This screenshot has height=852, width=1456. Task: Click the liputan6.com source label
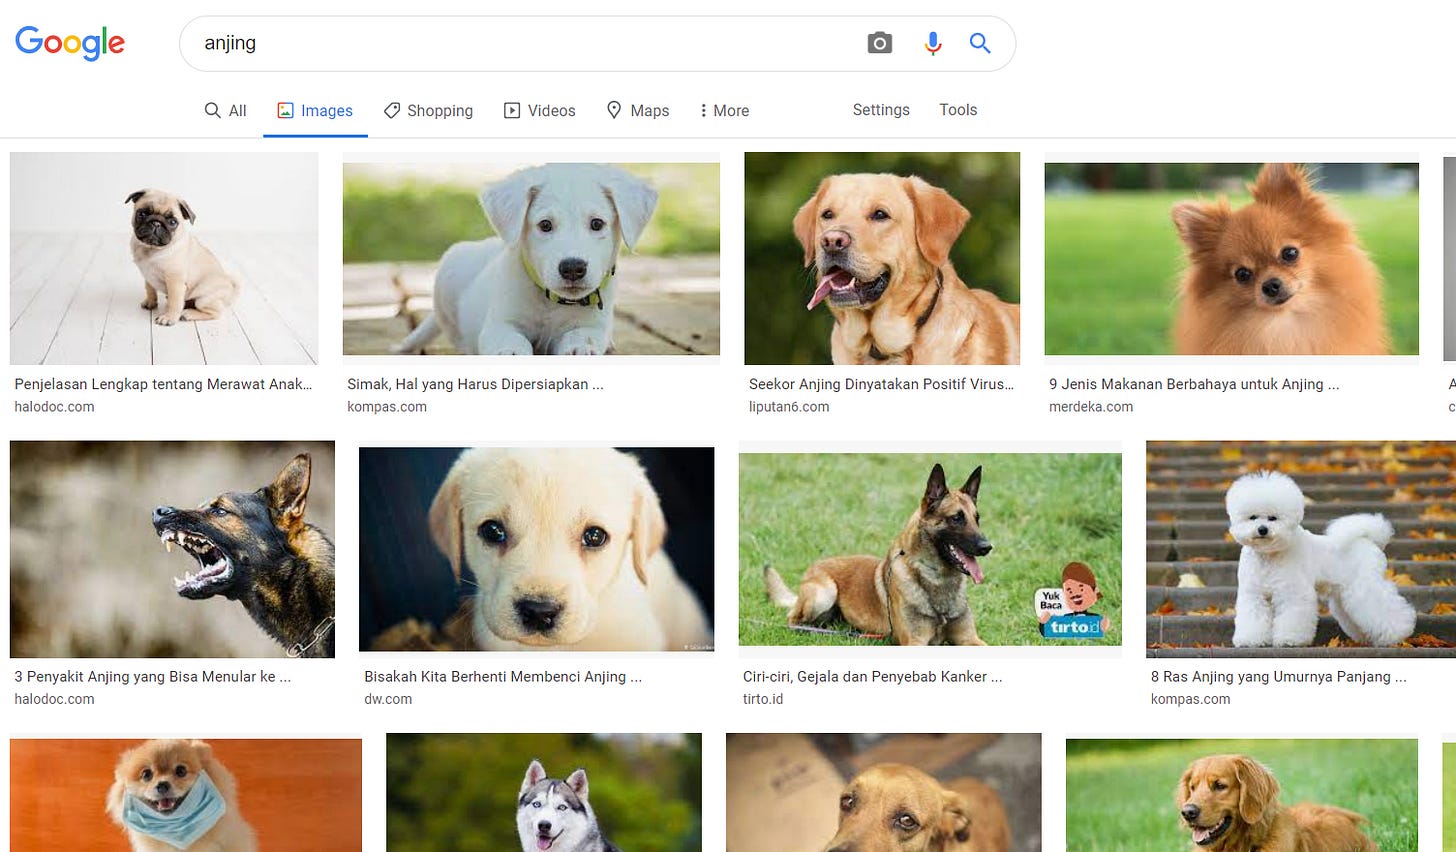(x=789, y=407)
